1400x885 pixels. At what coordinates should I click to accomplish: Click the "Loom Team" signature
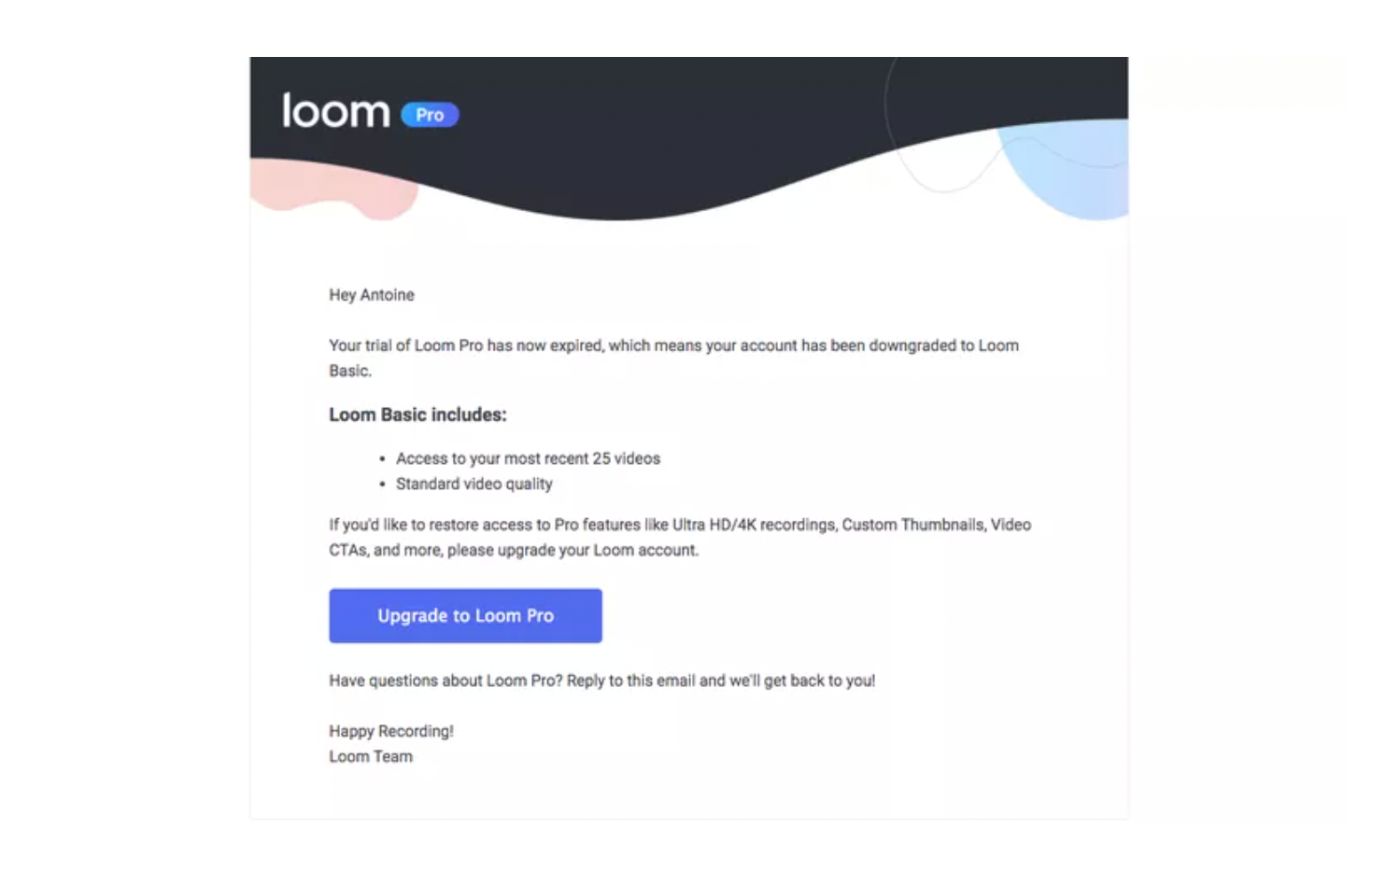coord(370,757)
